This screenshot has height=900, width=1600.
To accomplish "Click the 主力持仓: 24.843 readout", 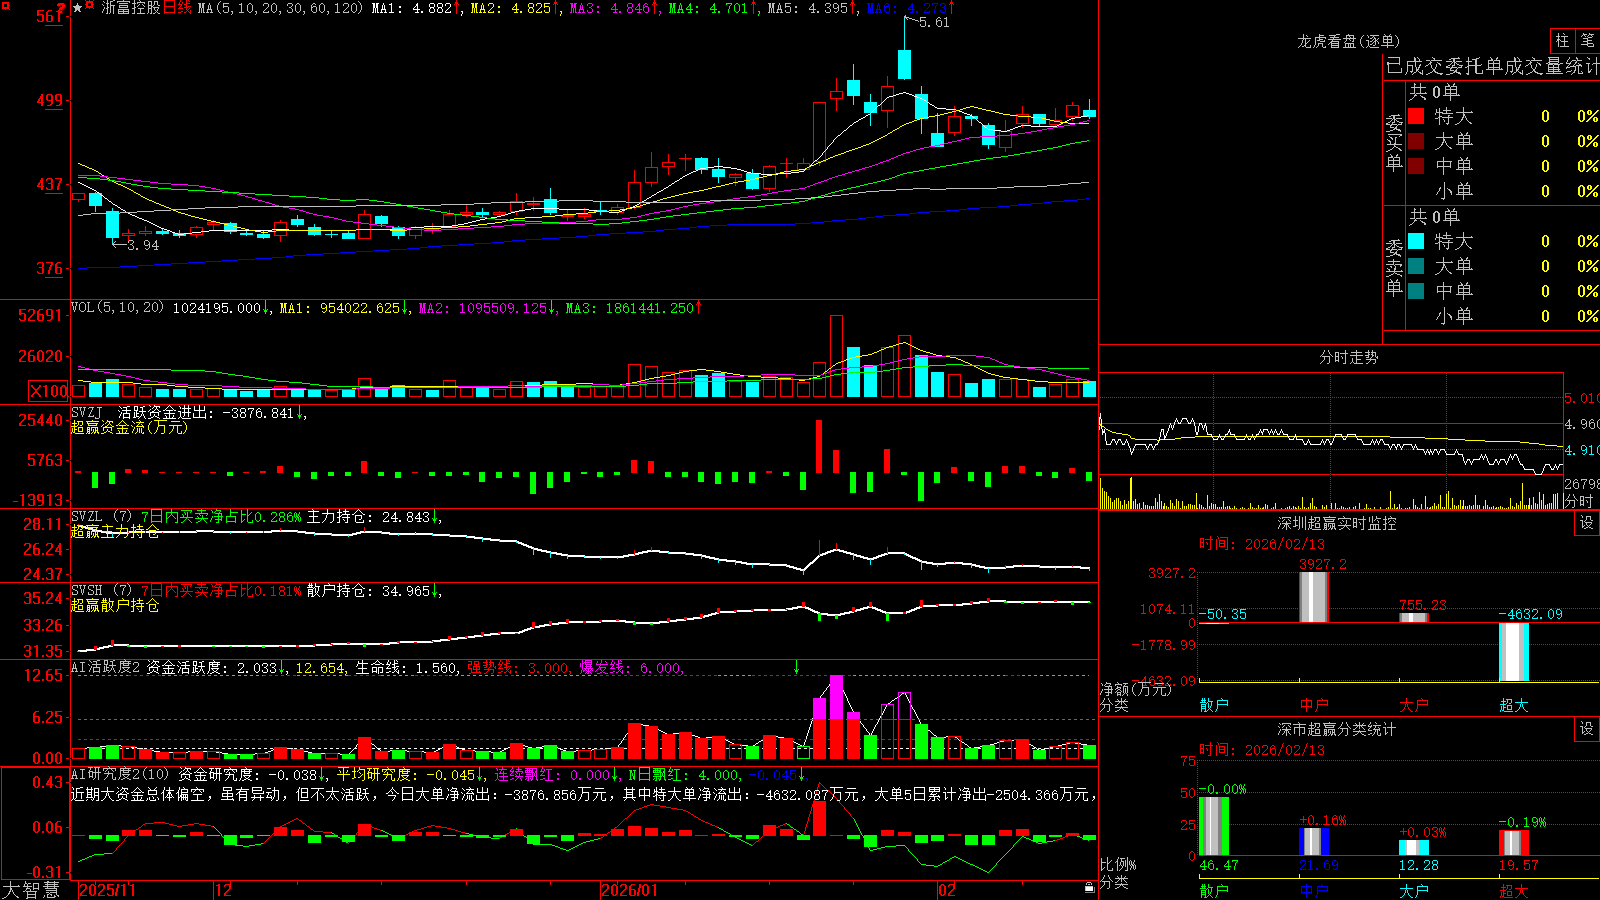I will tap(368, 517).
